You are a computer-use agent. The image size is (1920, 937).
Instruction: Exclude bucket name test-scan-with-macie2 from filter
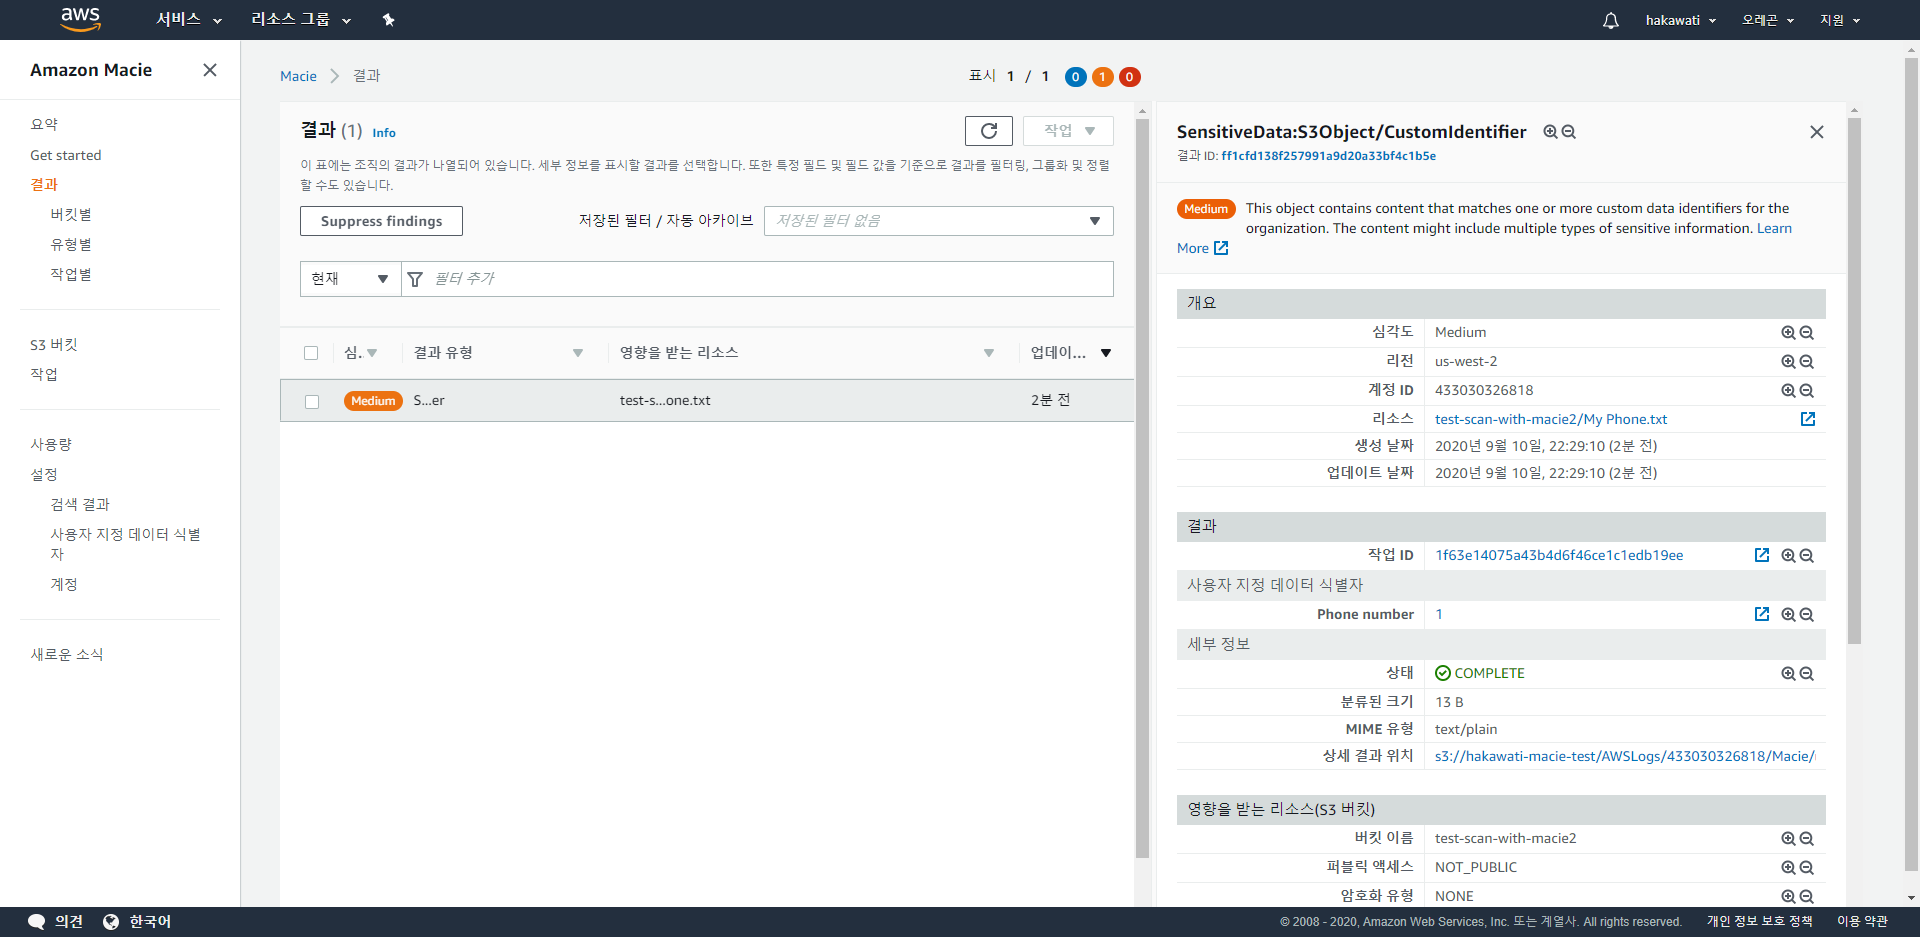coord(1807,839)
